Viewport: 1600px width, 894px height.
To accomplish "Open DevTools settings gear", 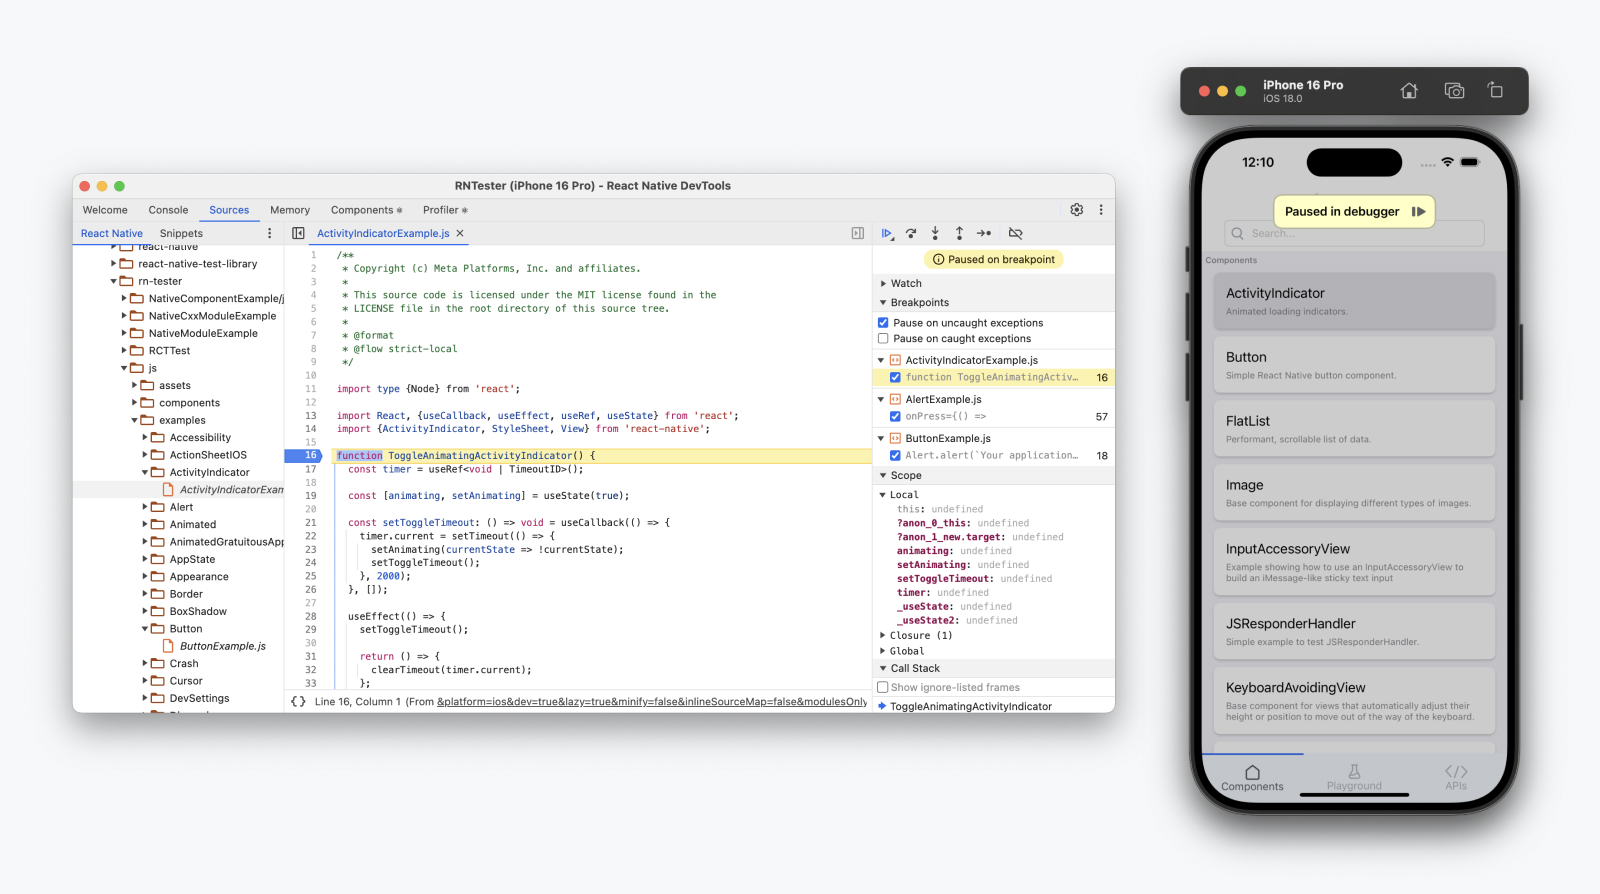I will click(1076, 210).
